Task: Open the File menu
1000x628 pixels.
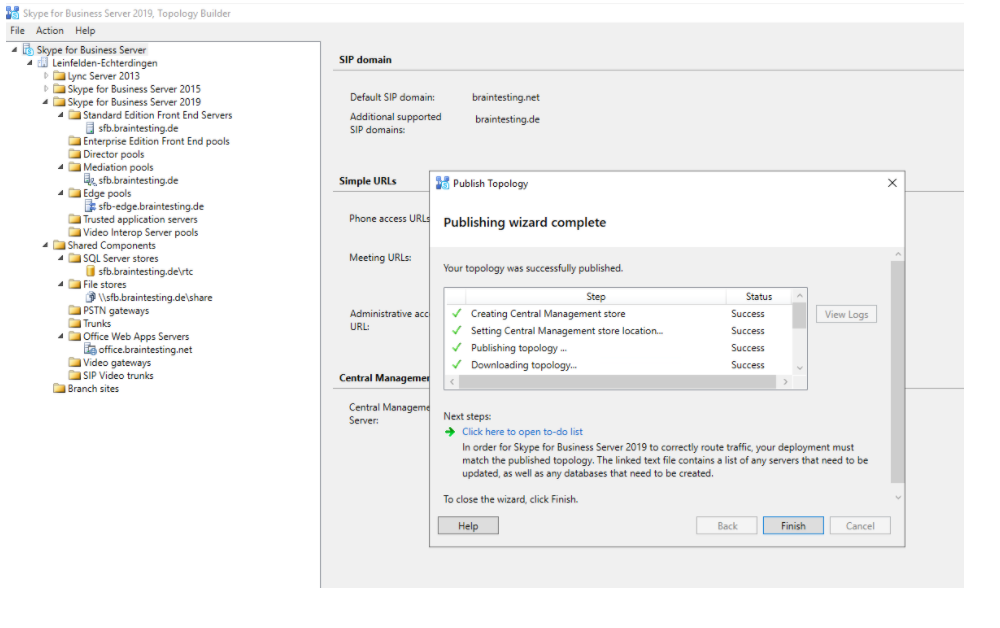Action: coord(17,31)
